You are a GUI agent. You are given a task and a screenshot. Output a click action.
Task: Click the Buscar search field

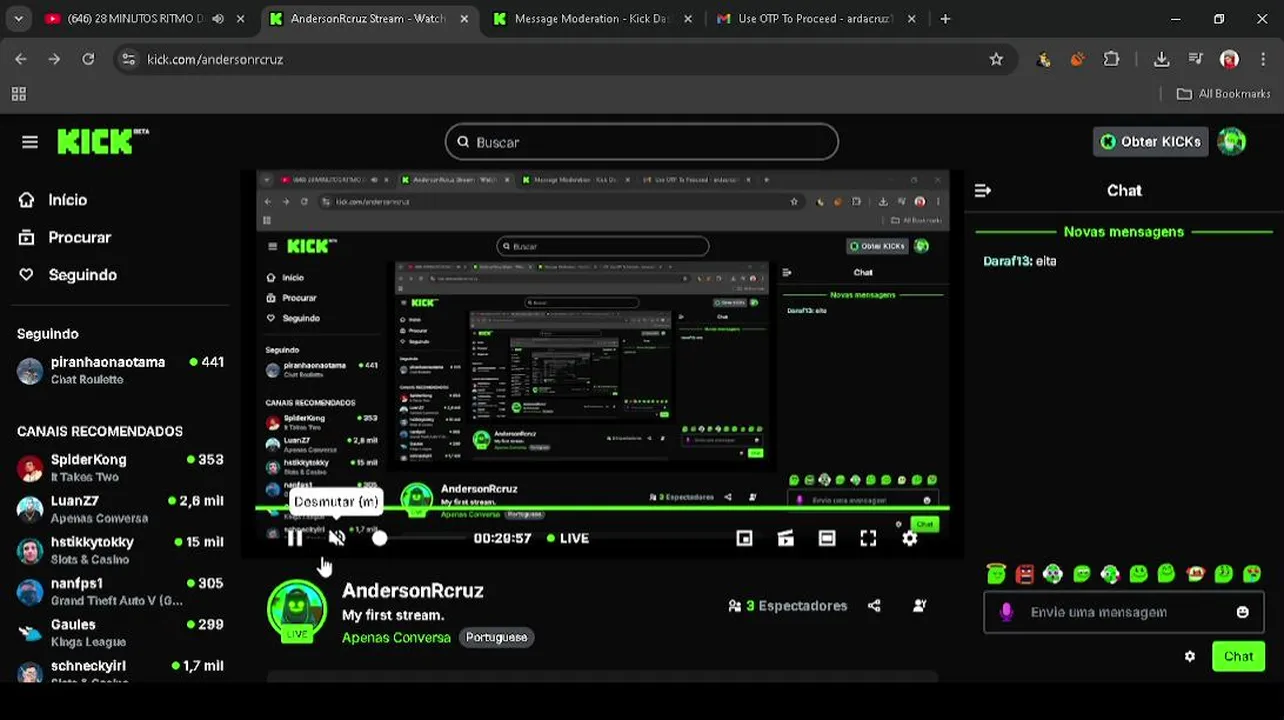tap(641, 142)
